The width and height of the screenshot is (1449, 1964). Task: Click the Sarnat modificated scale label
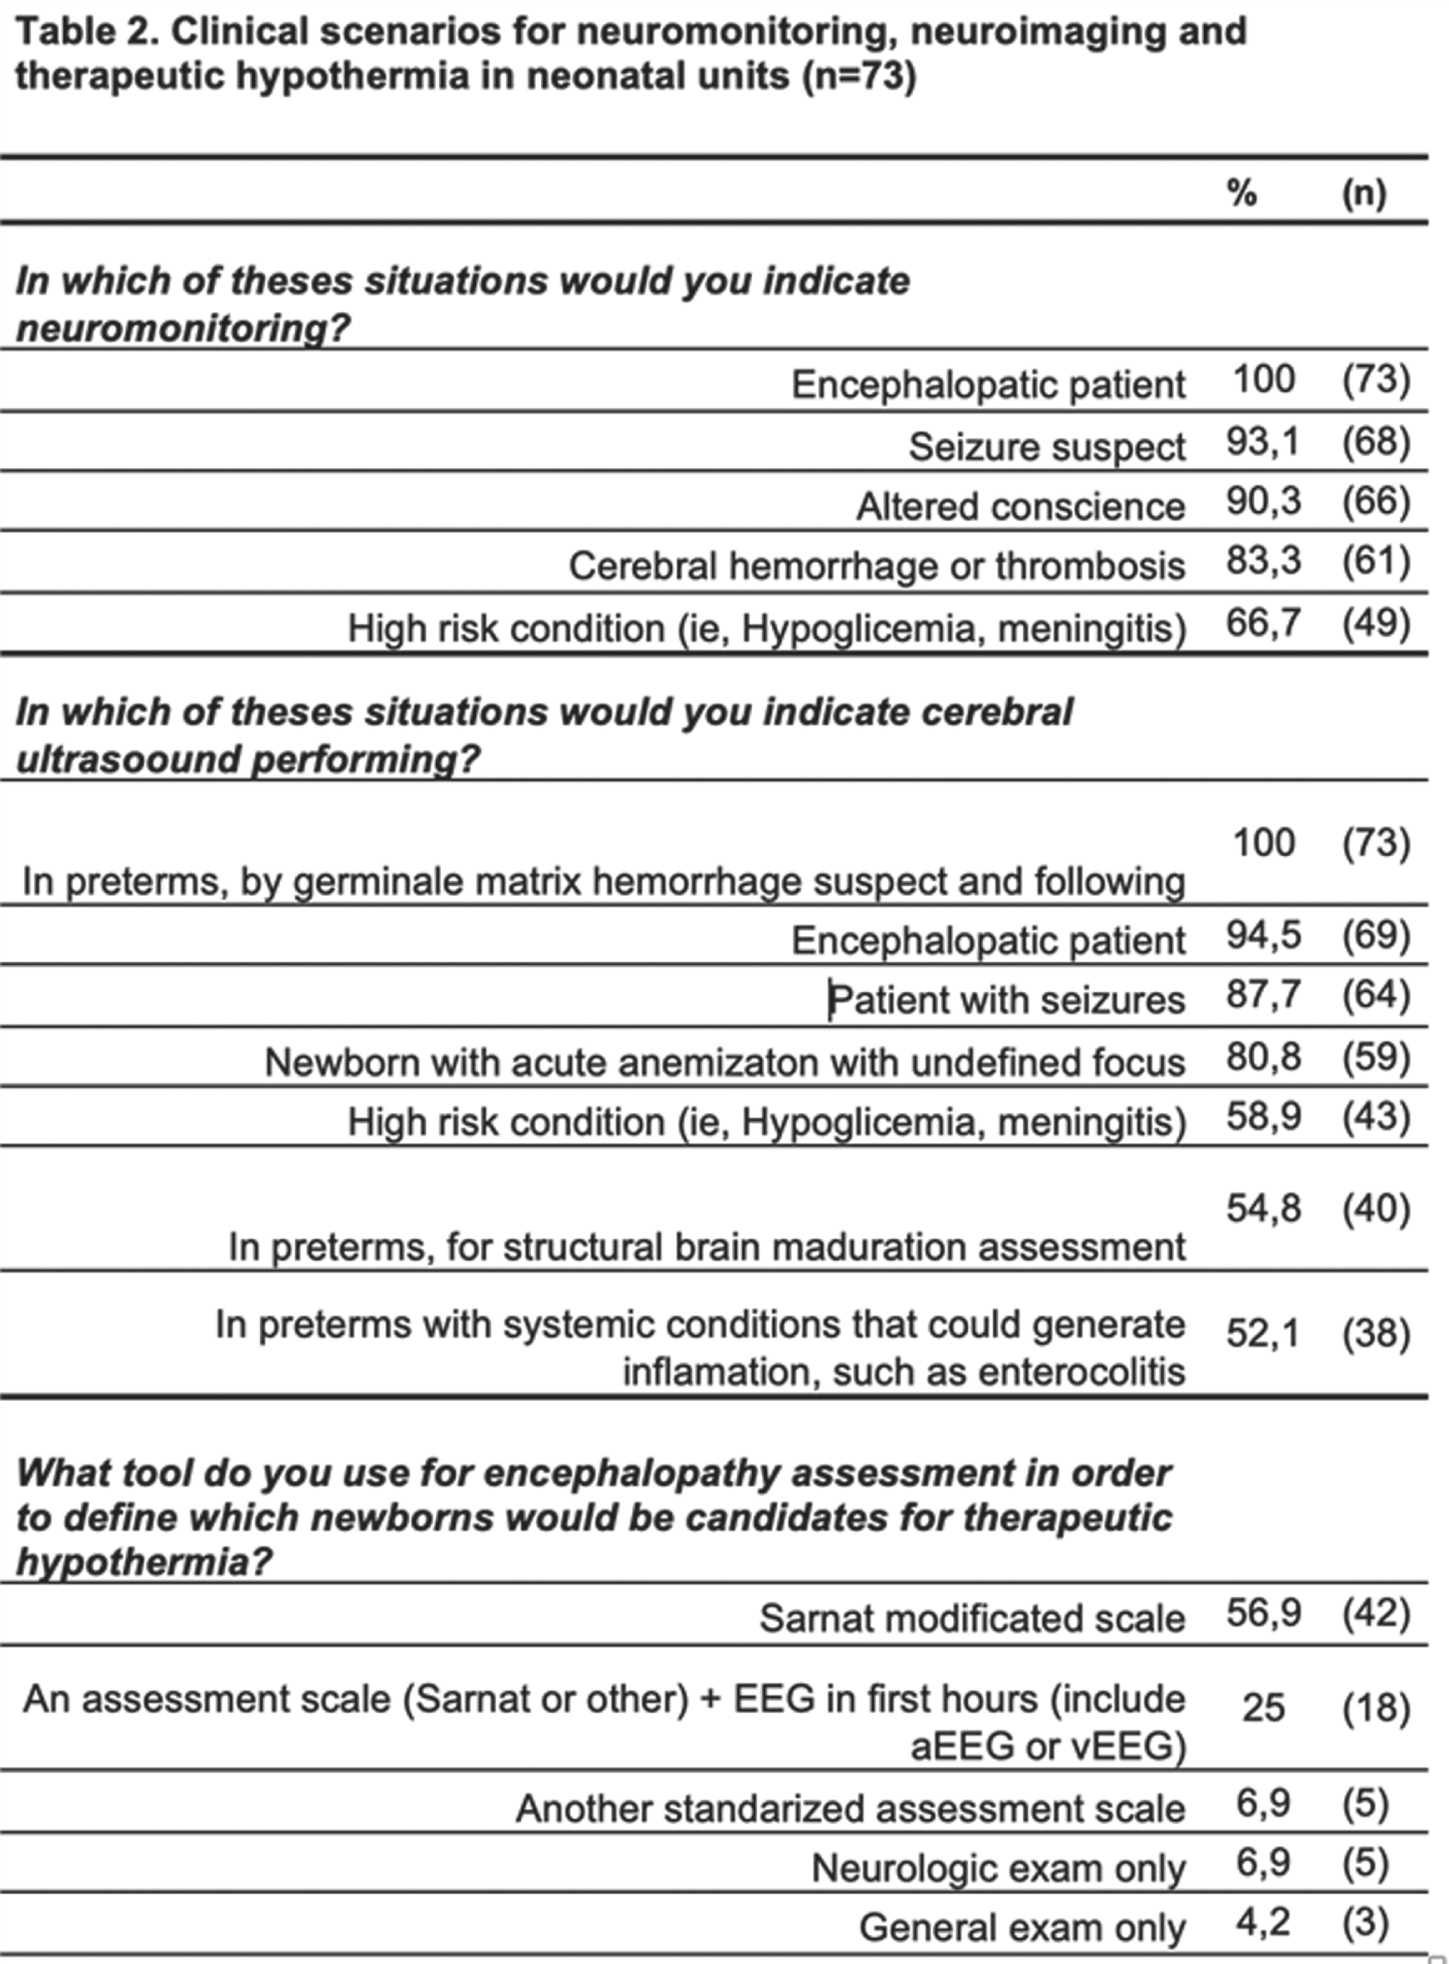pos(972,1618)
